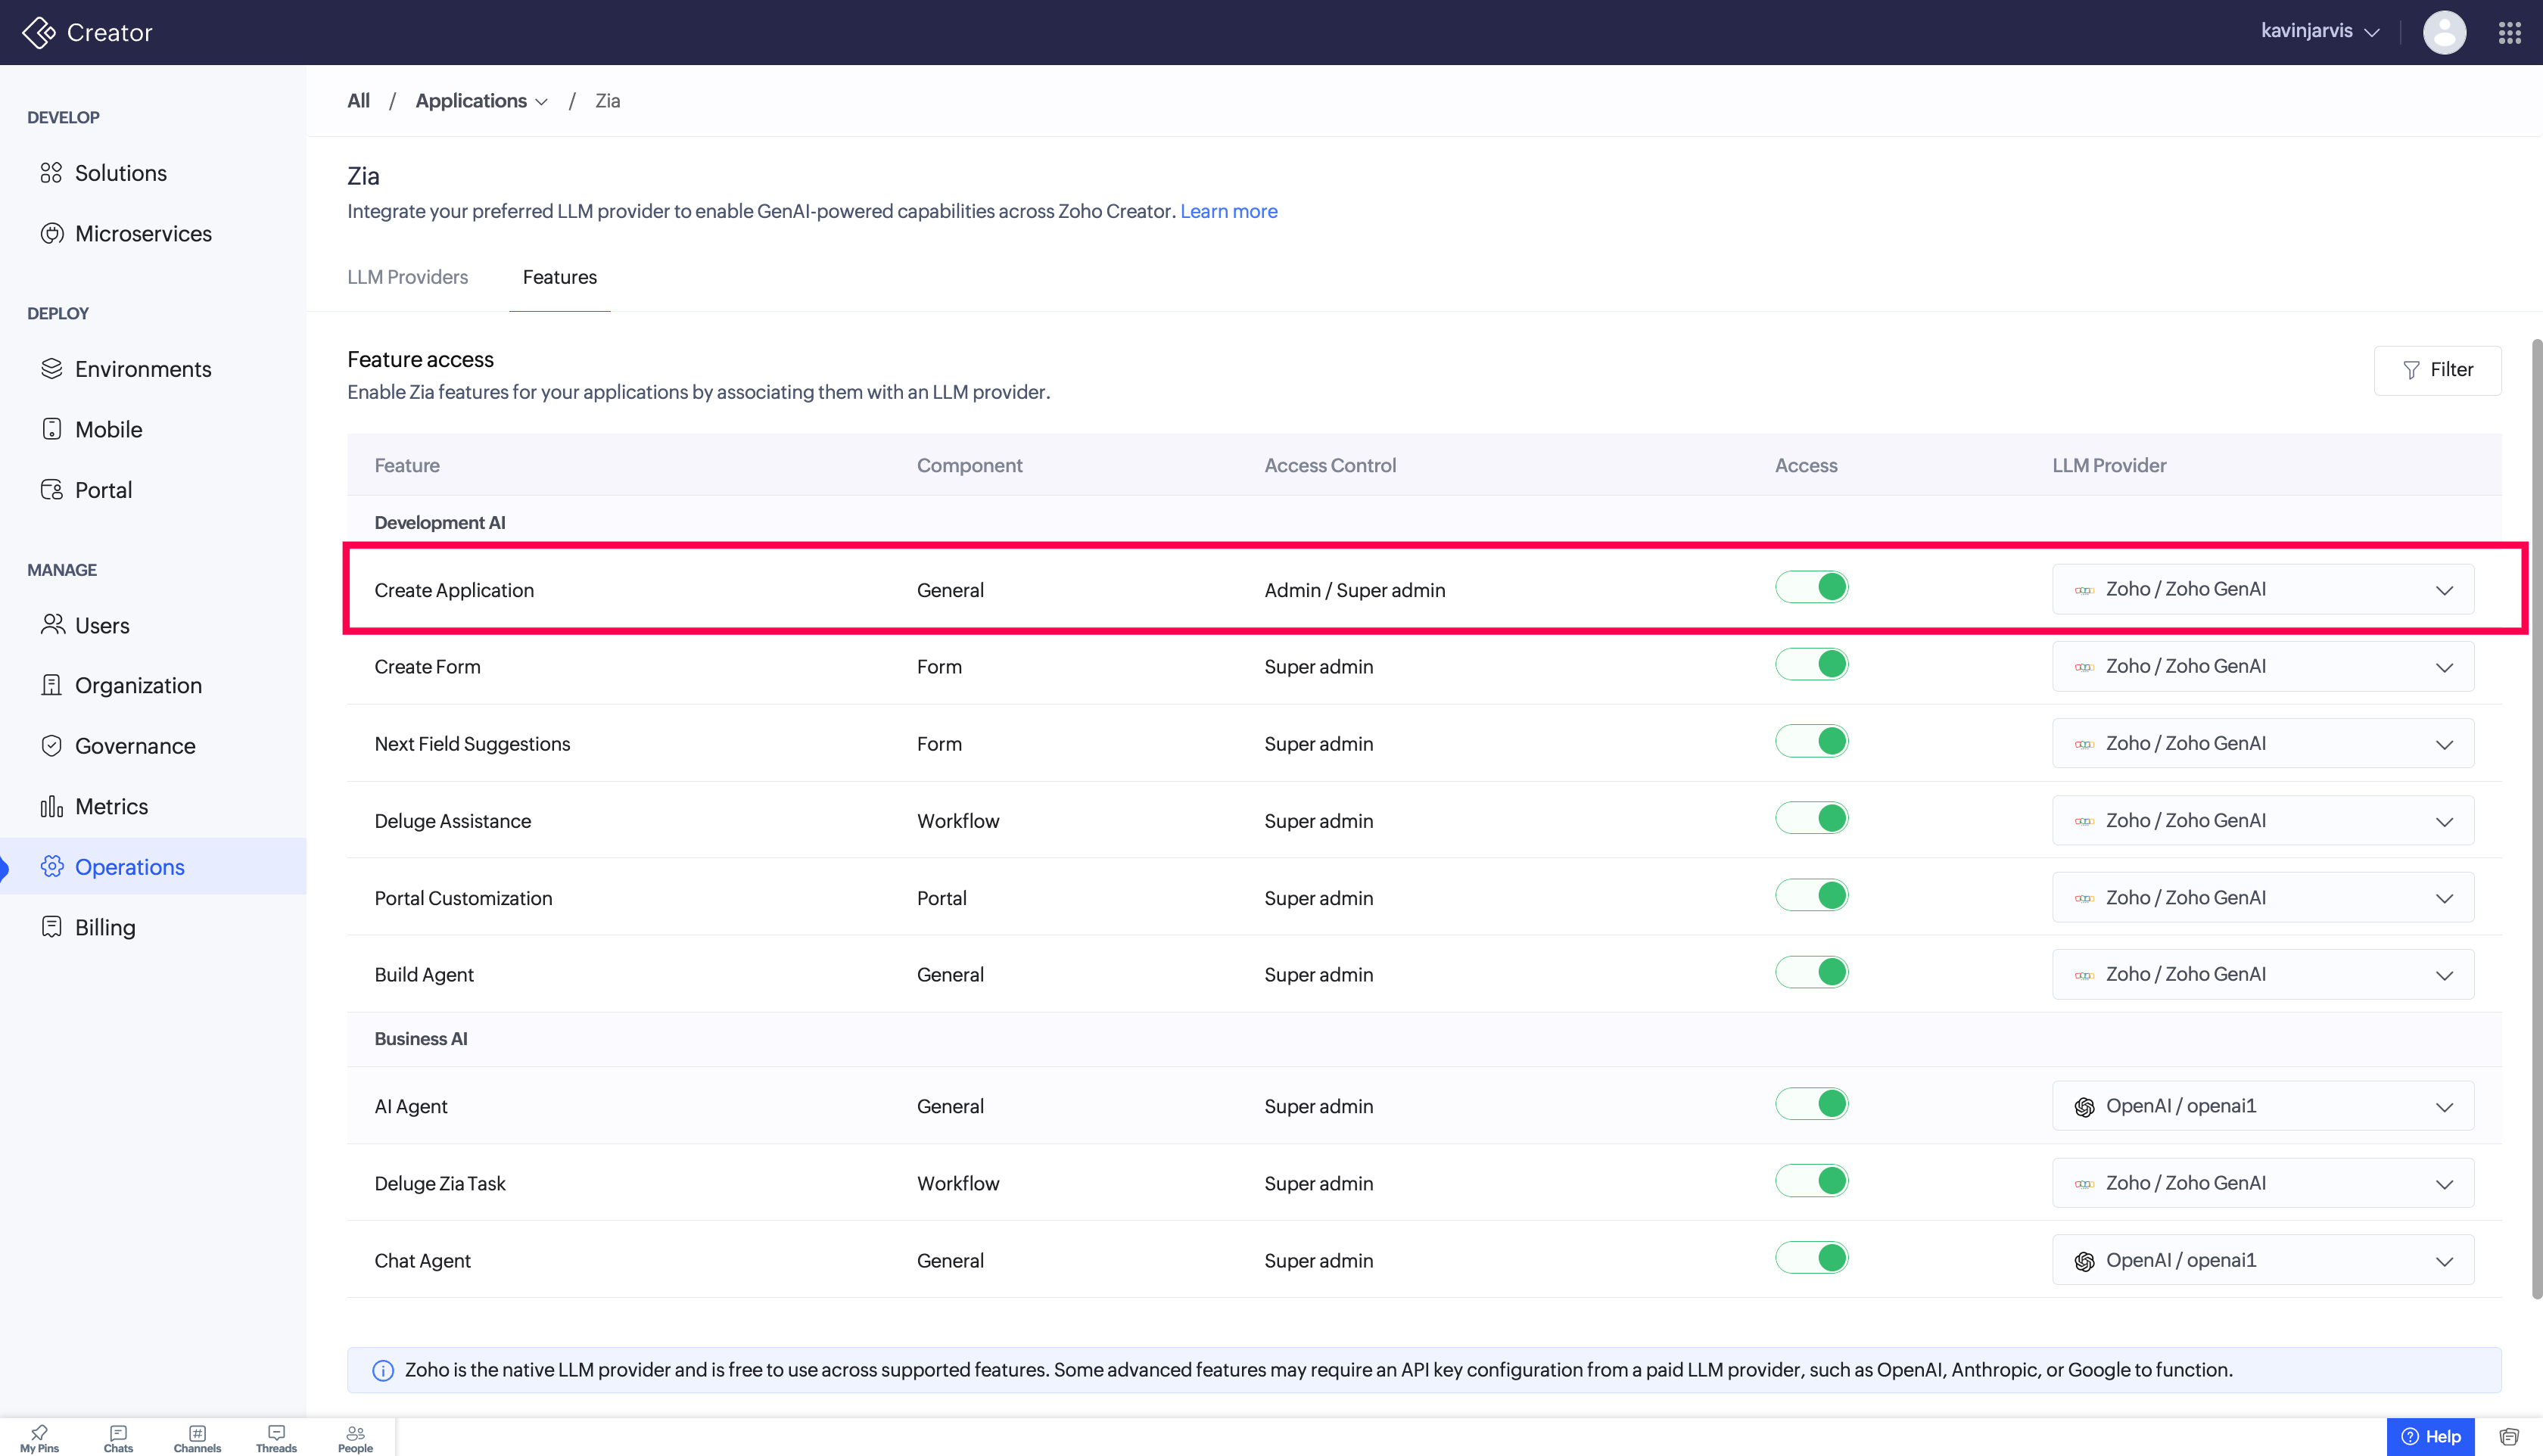Open LLM Provider dropdown for Deluge Zia Task
Image resolution: width=2543 pixels, height=1456 pixels.
pyautogui.click(x=2263, y=1183)
